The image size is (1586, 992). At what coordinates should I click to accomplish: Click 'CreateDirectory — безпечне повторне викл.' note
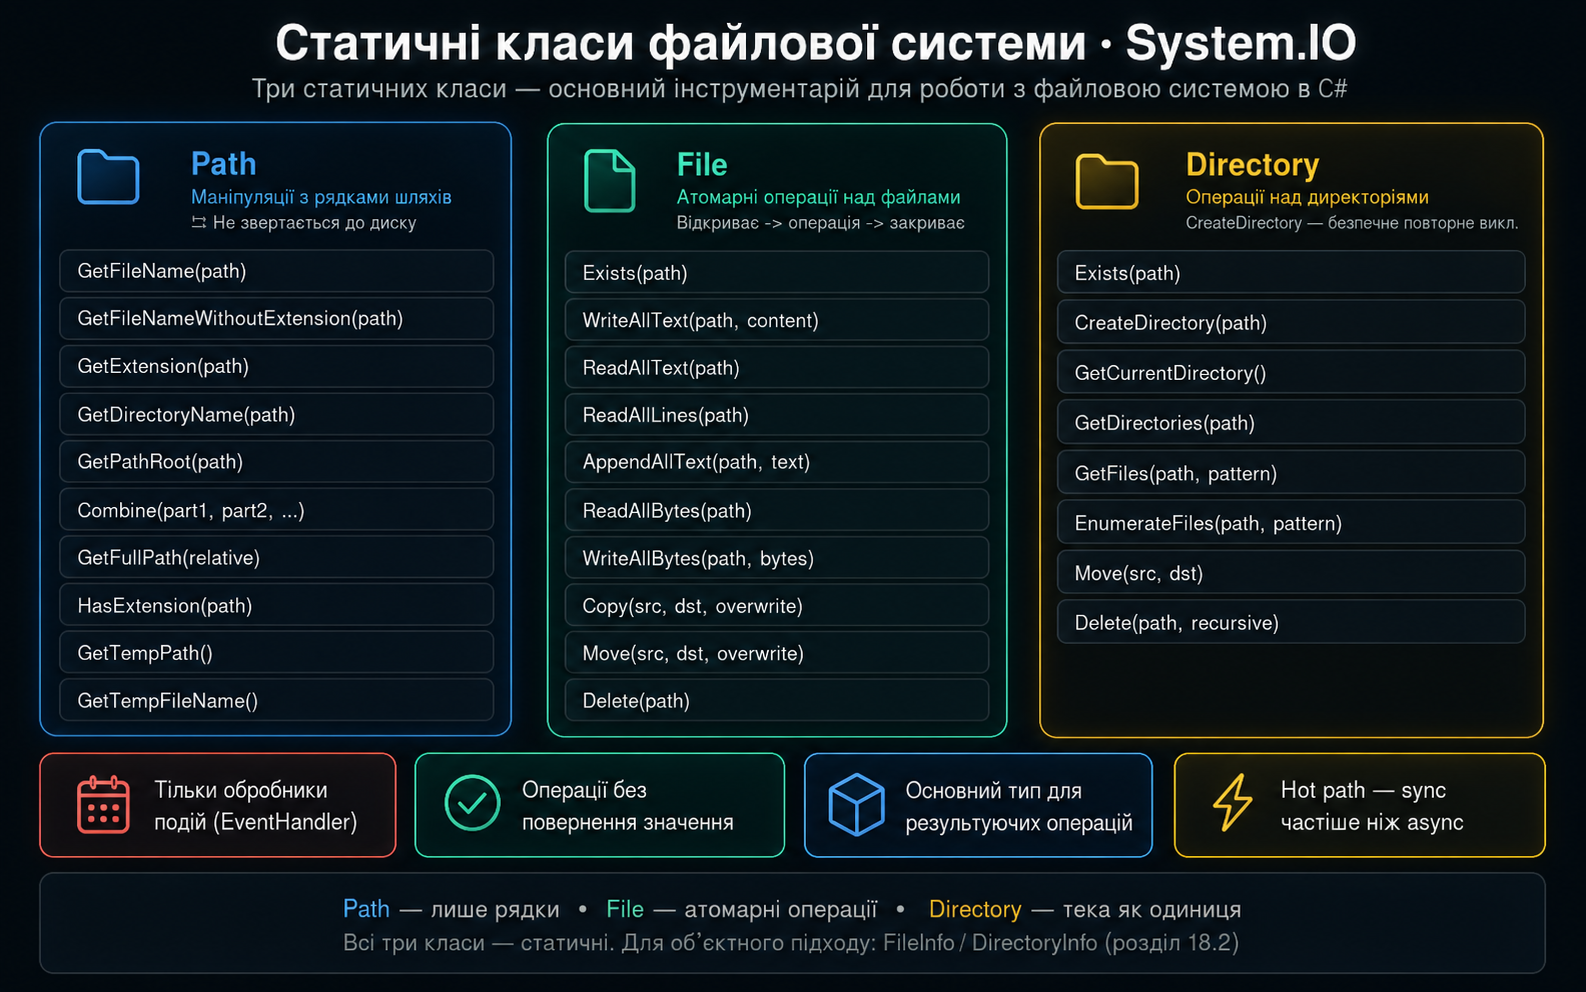(x=1352, y=222)
